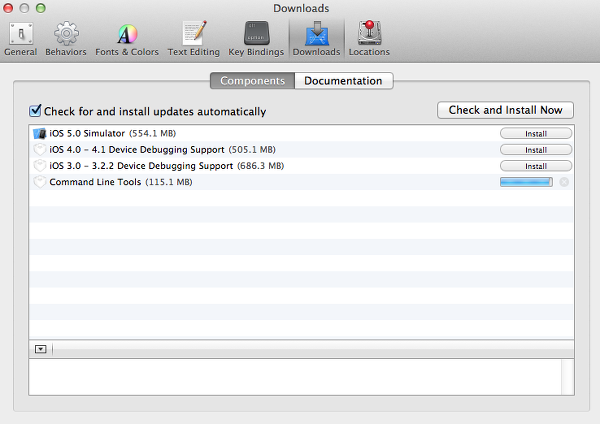600x424 pixels.
Task: Toggle the details pane disclosure button
Action: point(41,349)
